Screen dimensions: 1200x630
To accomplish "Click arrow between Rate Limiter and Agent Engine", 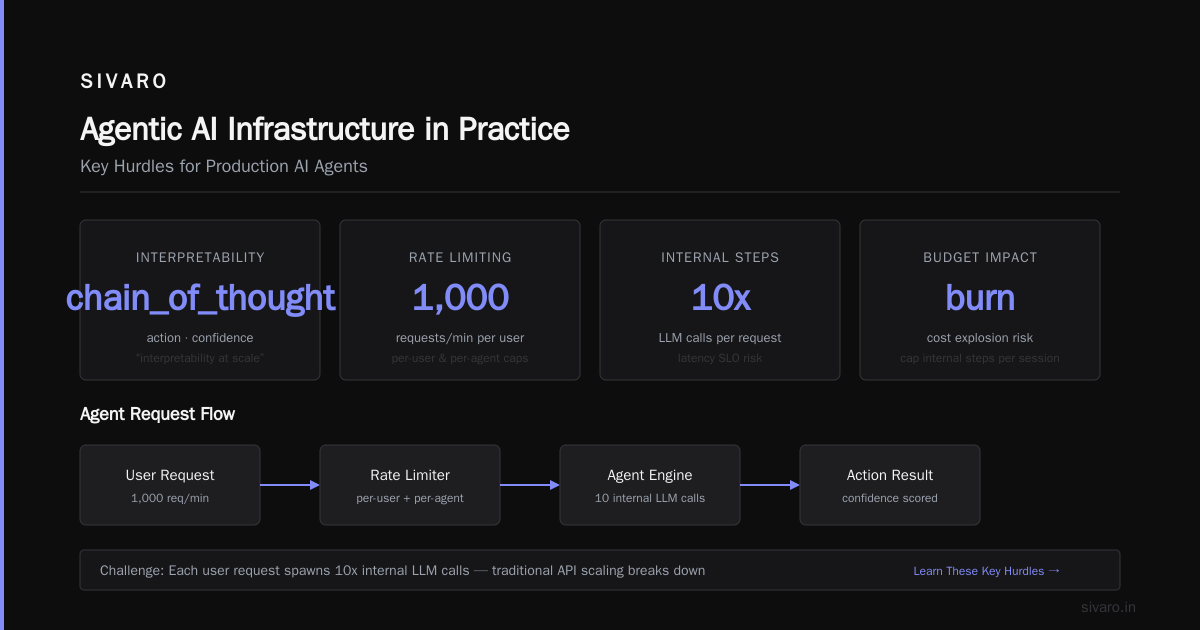I will click(530, 485).
